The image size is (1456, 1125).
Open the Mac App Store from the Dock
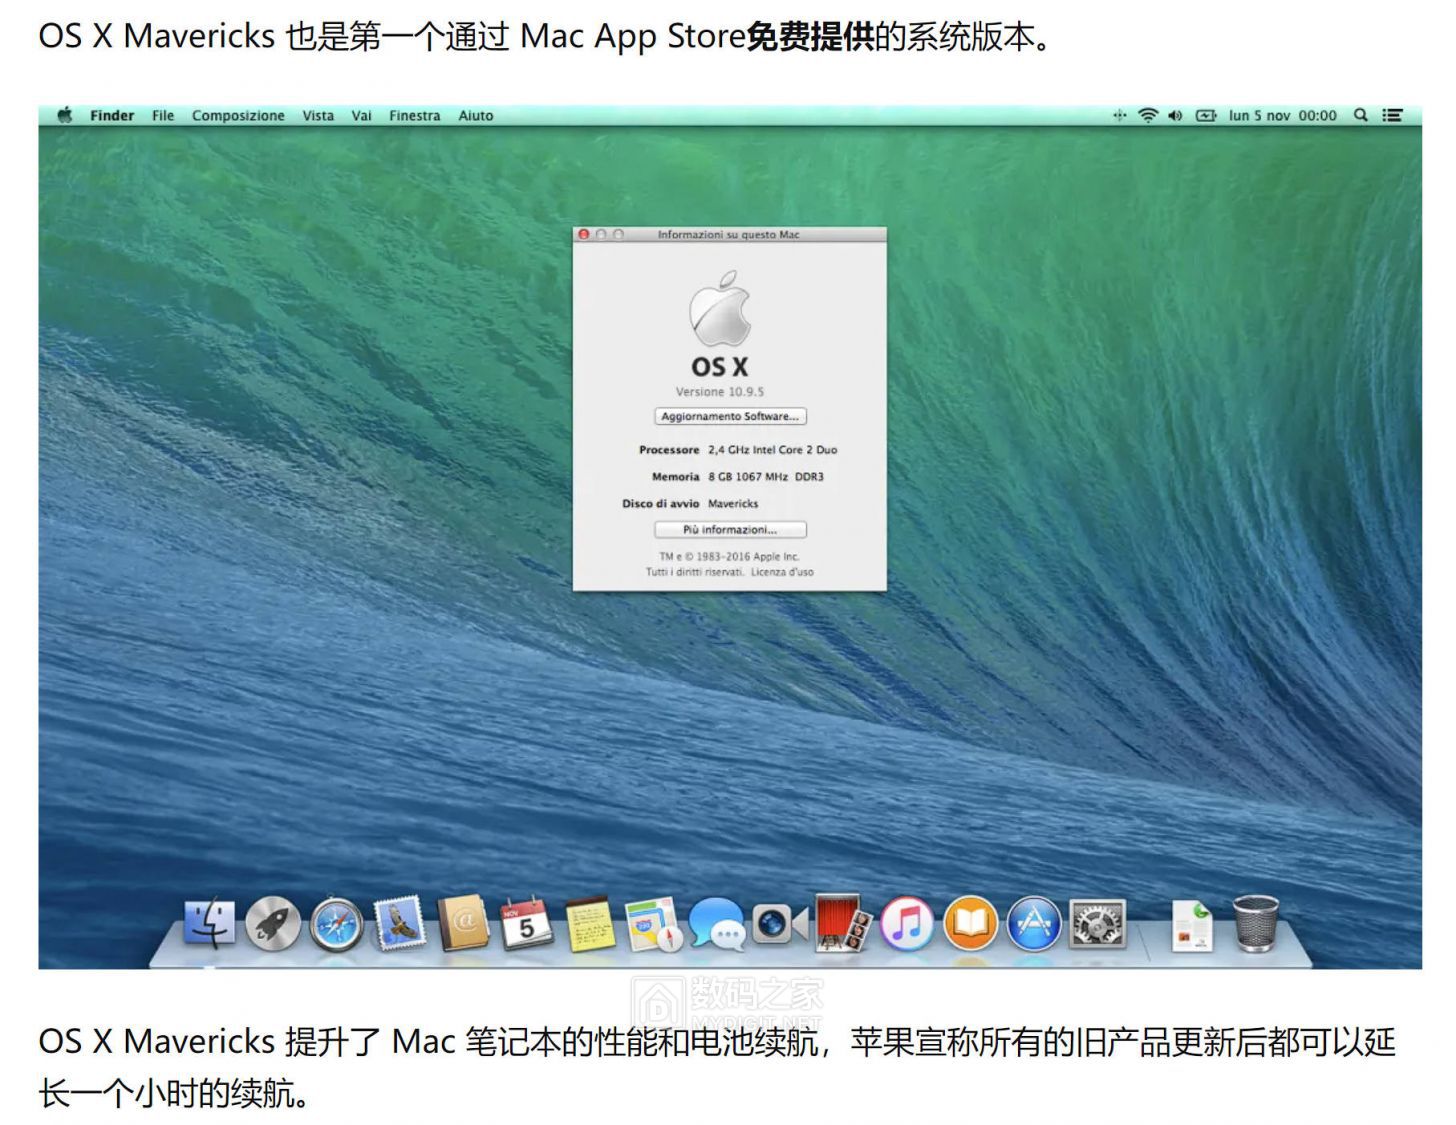click(1035, 925)
